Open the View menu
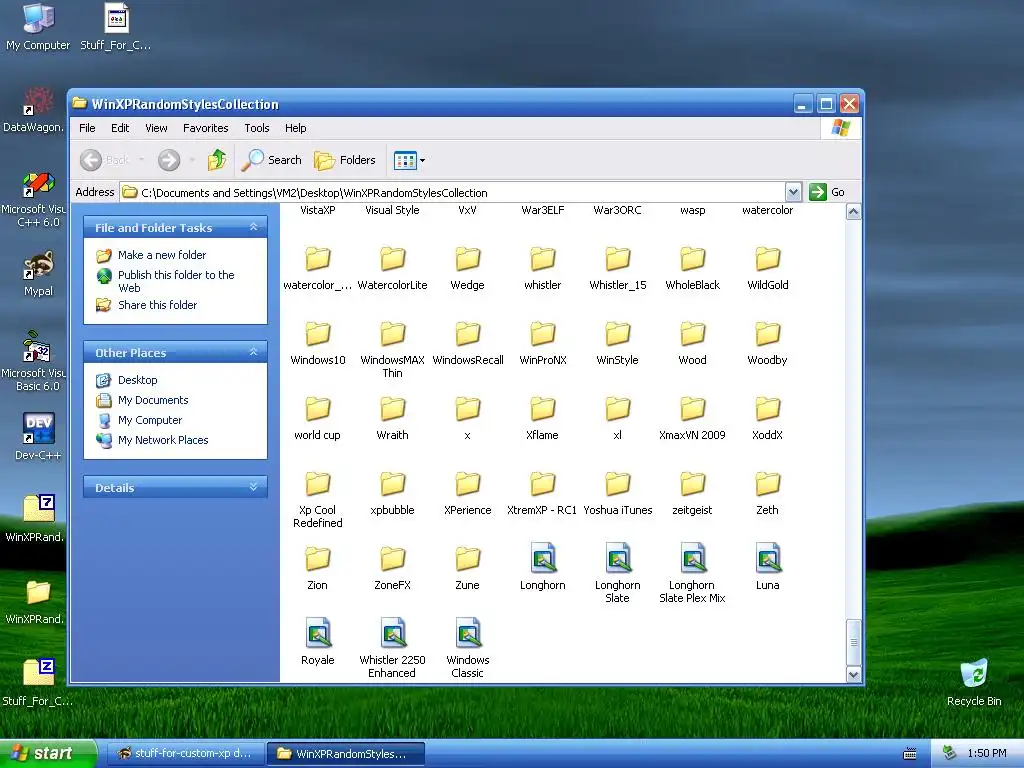The image size is (1024, 768). coord(156,128)
